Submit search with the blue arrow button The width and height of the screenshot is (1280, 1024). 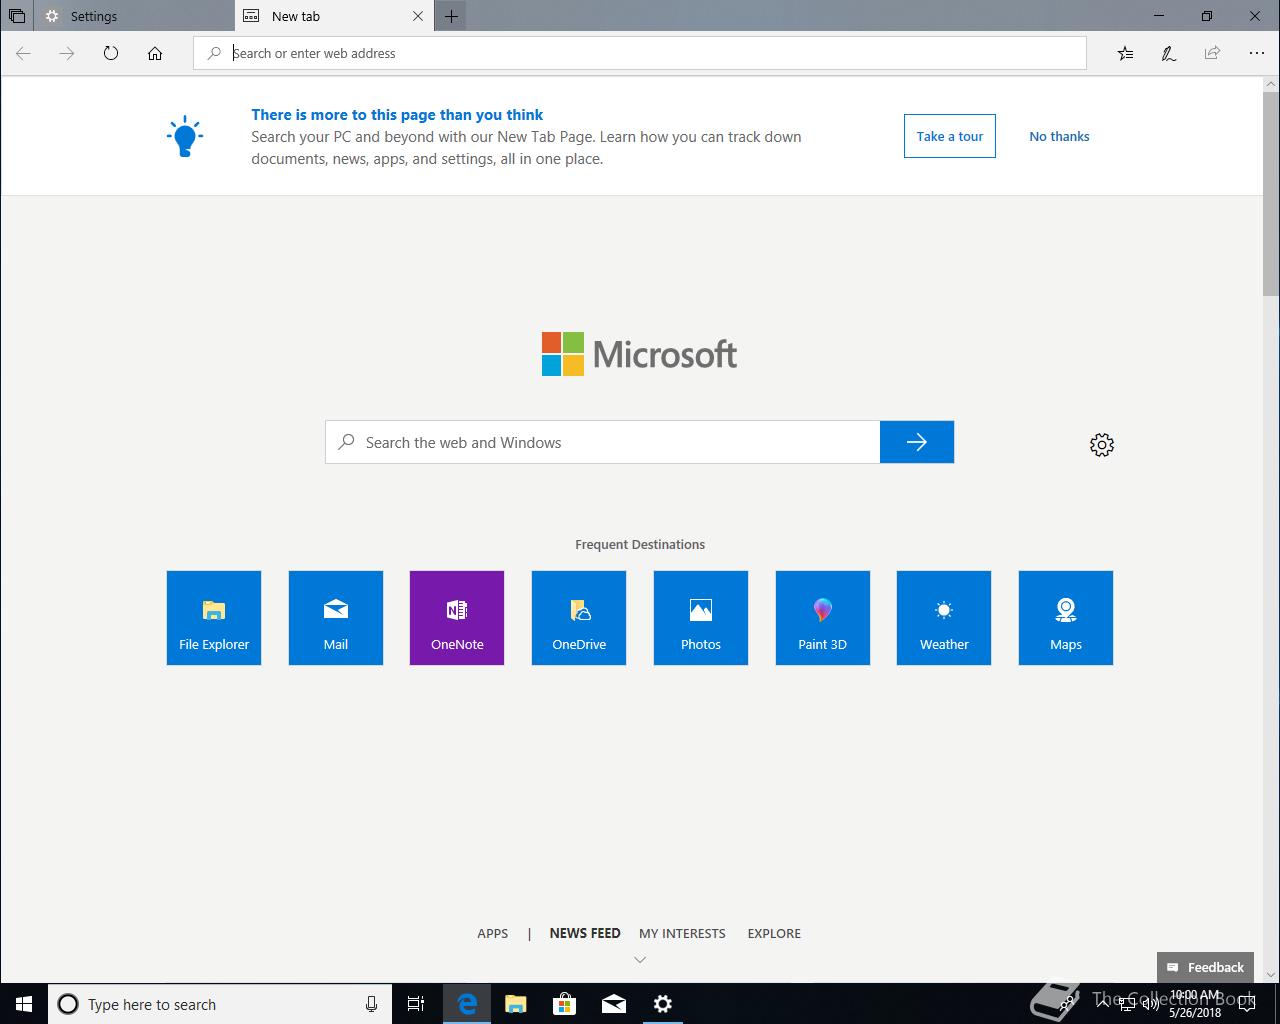pyautogui.click(x=917, y=442)
